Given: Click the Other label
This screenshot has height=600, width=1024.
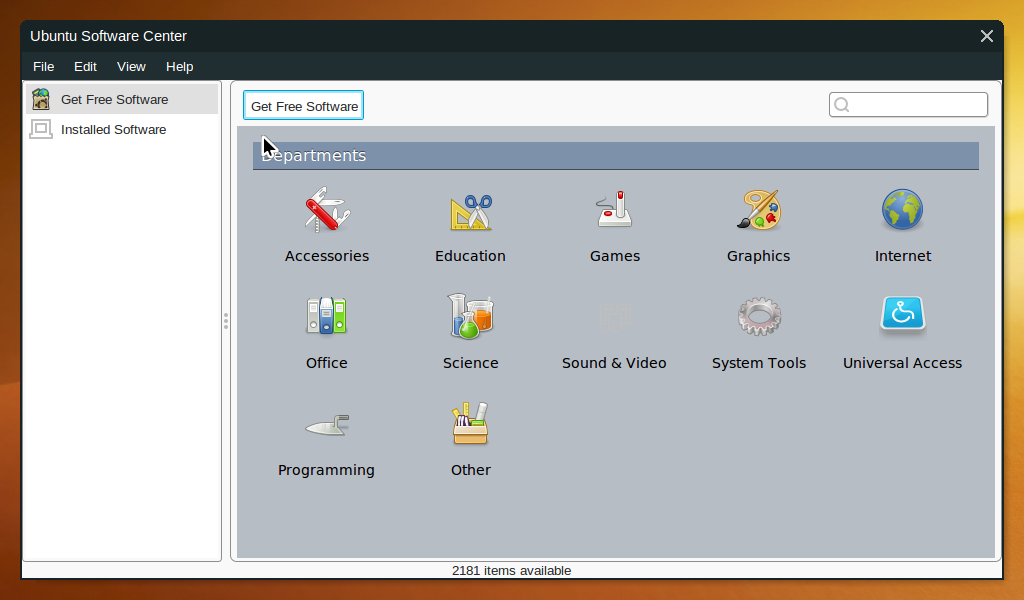Looking at the screenshot, I should pyautogui.click(x=471, y=470).
